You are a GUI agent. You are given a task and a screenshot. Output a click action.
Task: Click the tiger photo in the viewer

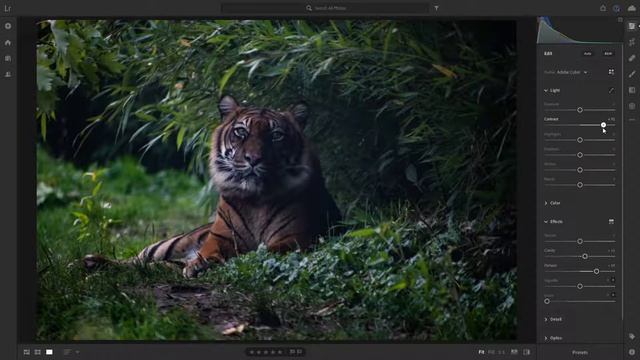[x=277, y=180]
